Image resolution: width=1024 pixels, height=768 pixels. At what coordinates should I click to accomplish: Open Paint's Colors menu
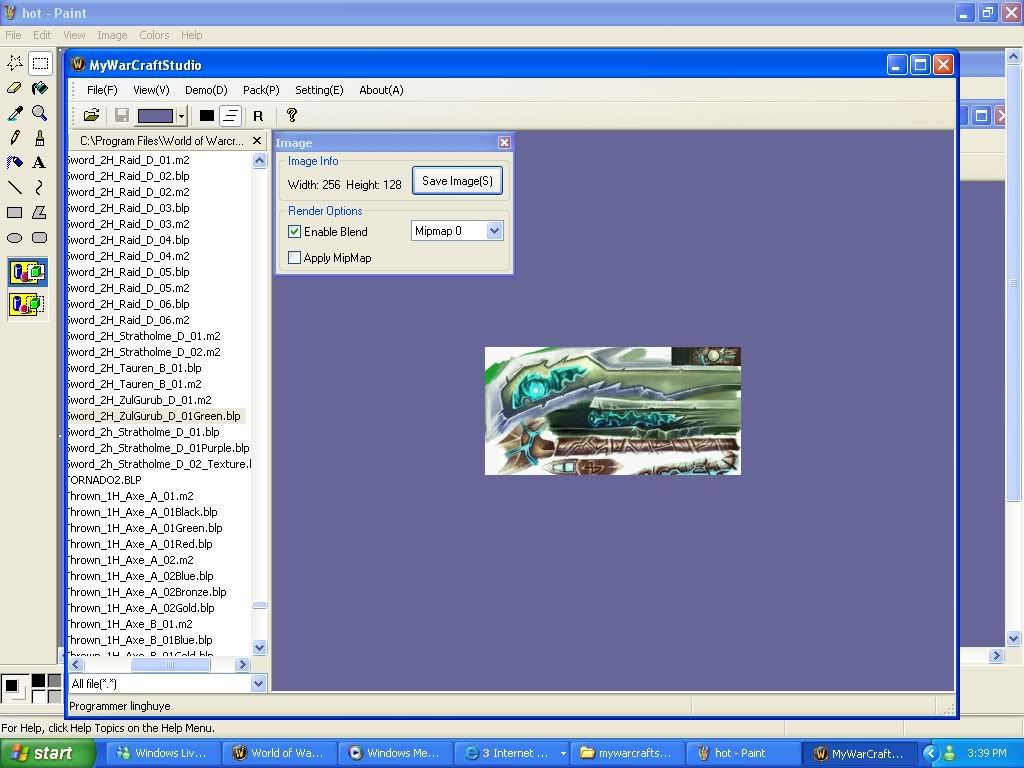(x=154, y=35)
